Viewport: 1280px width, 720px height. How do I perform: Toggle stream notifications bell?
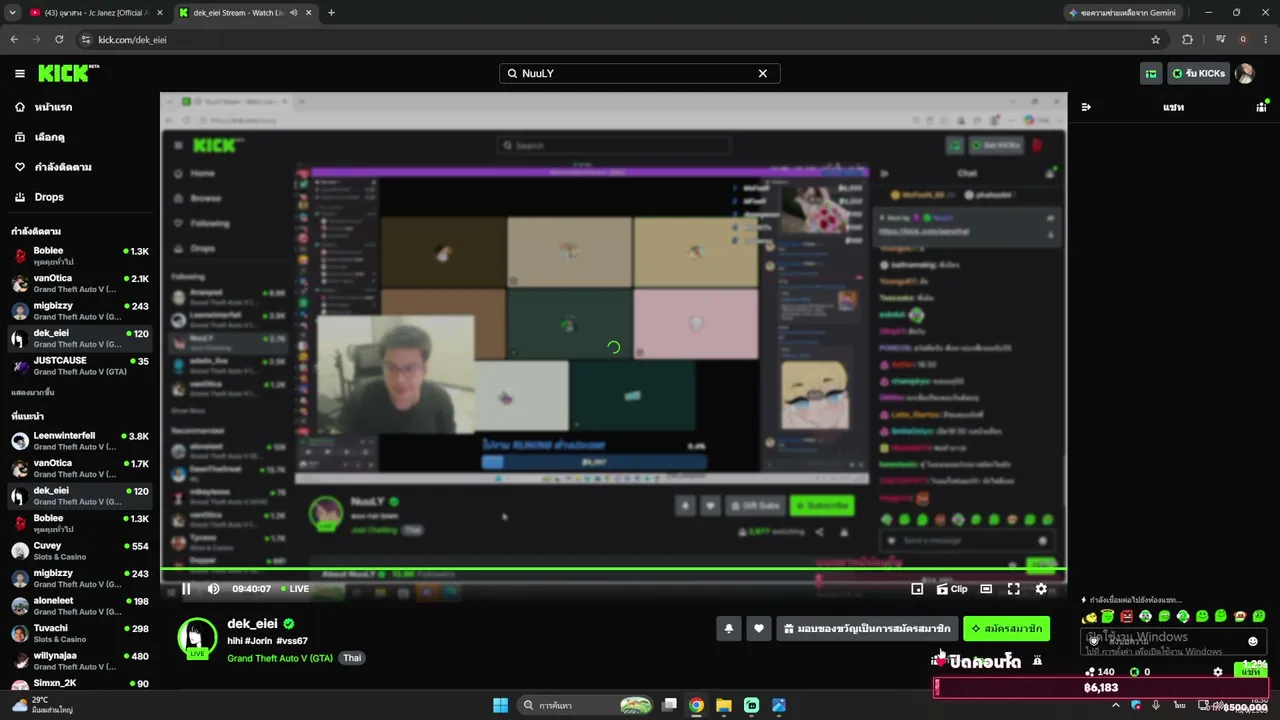coord(728,628)
